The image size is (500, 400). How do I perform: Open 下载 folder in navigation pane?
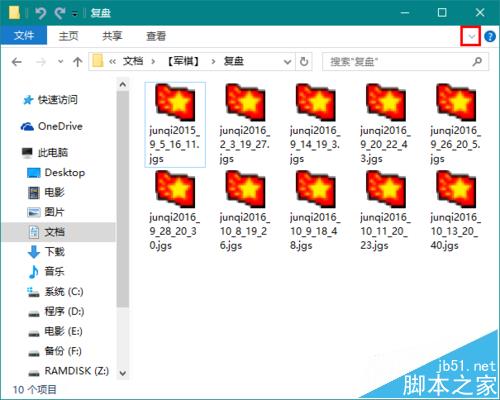[x=54, y=252]
